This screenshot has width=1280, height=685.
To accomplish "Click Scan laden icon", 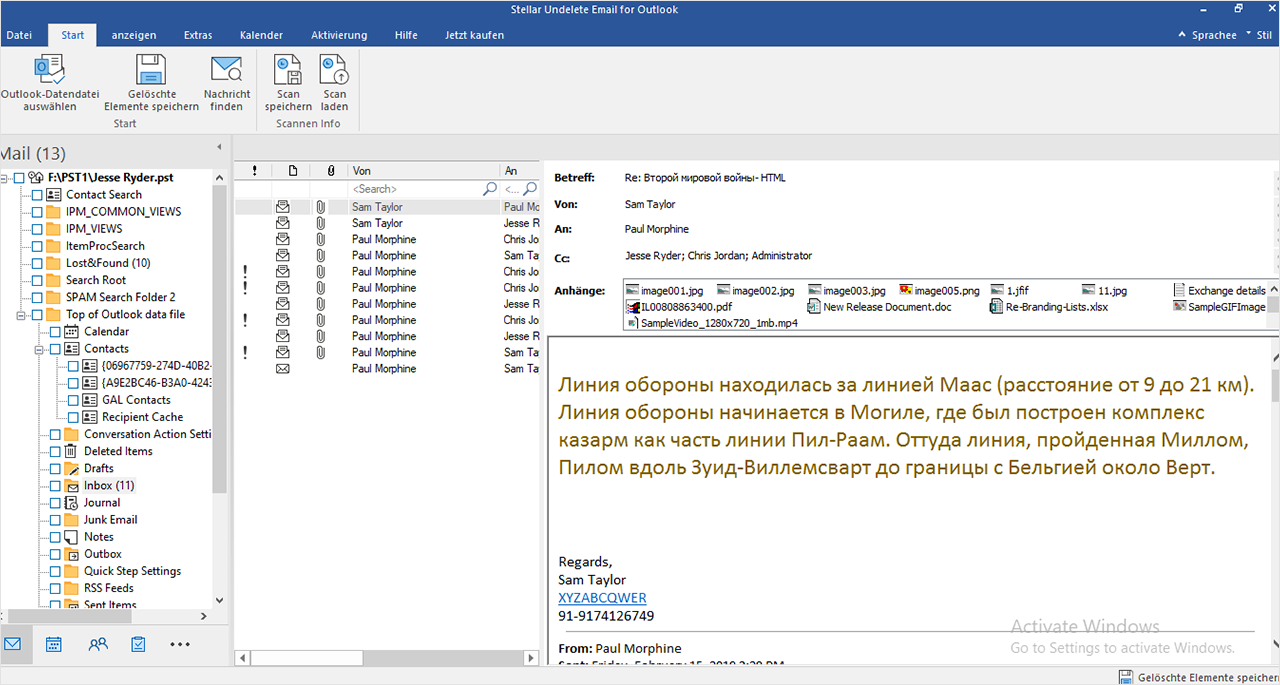I will (334, 69).
